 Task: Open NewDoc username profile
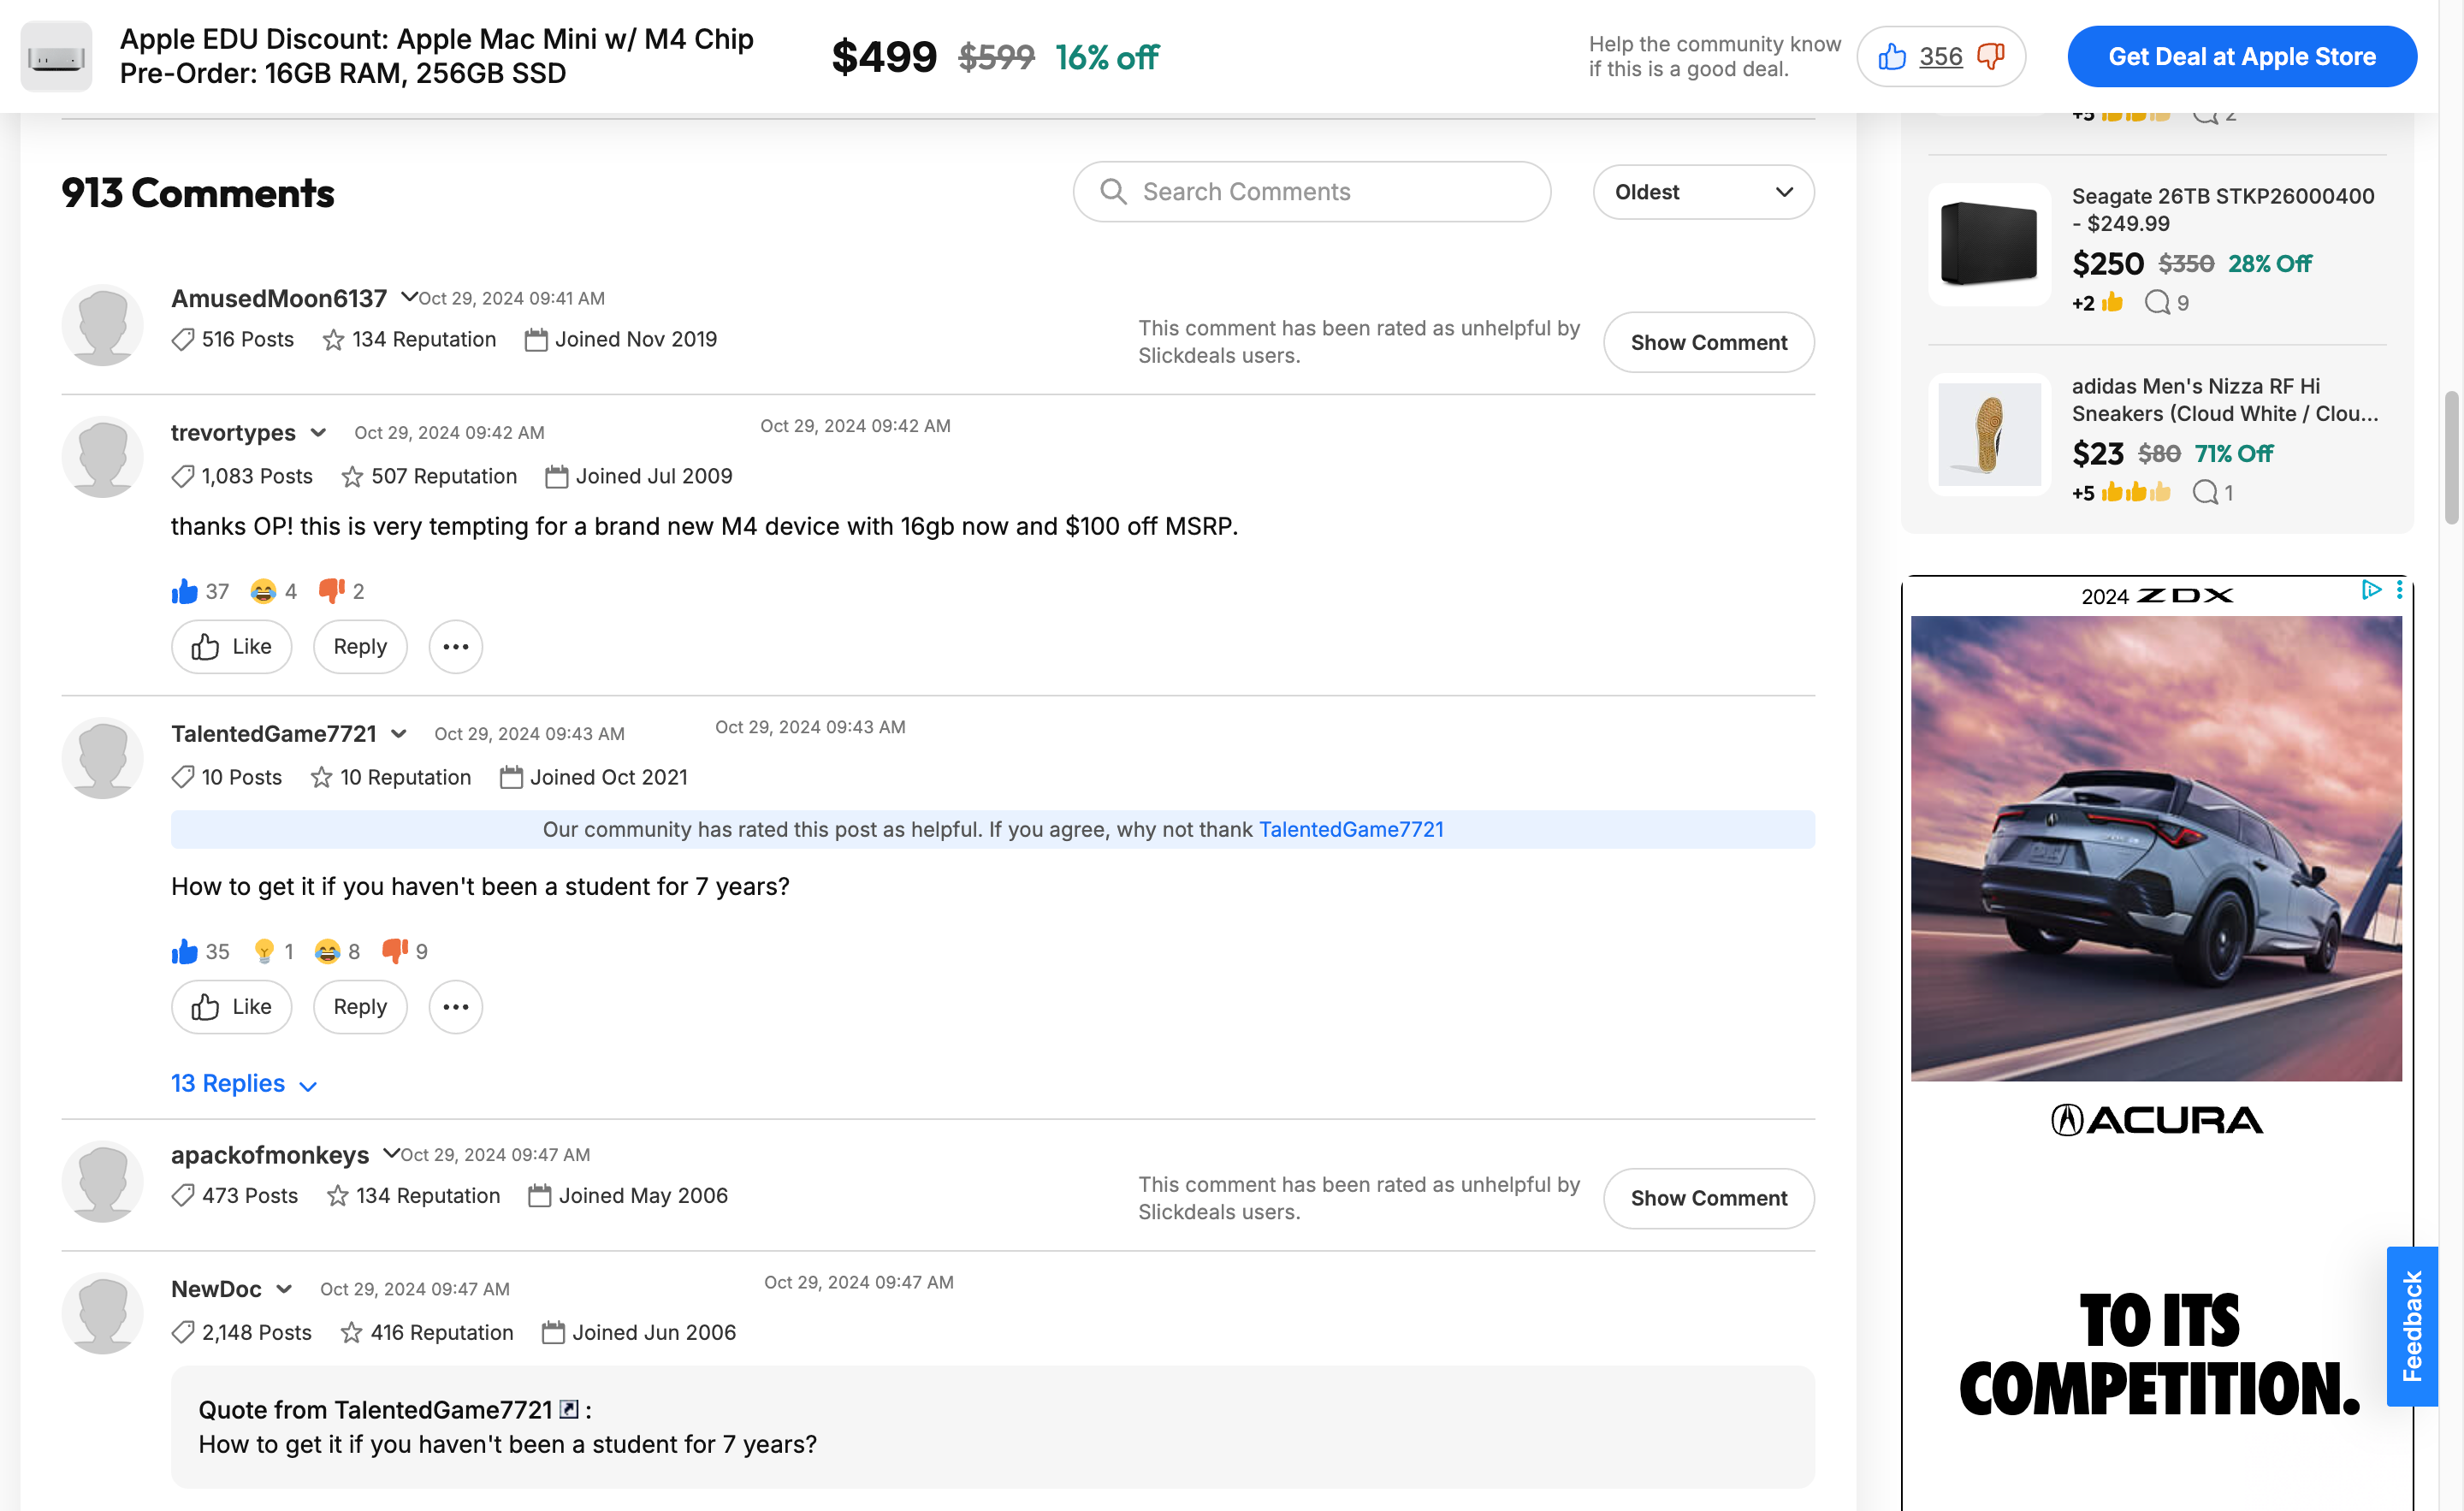(216, 1289)
